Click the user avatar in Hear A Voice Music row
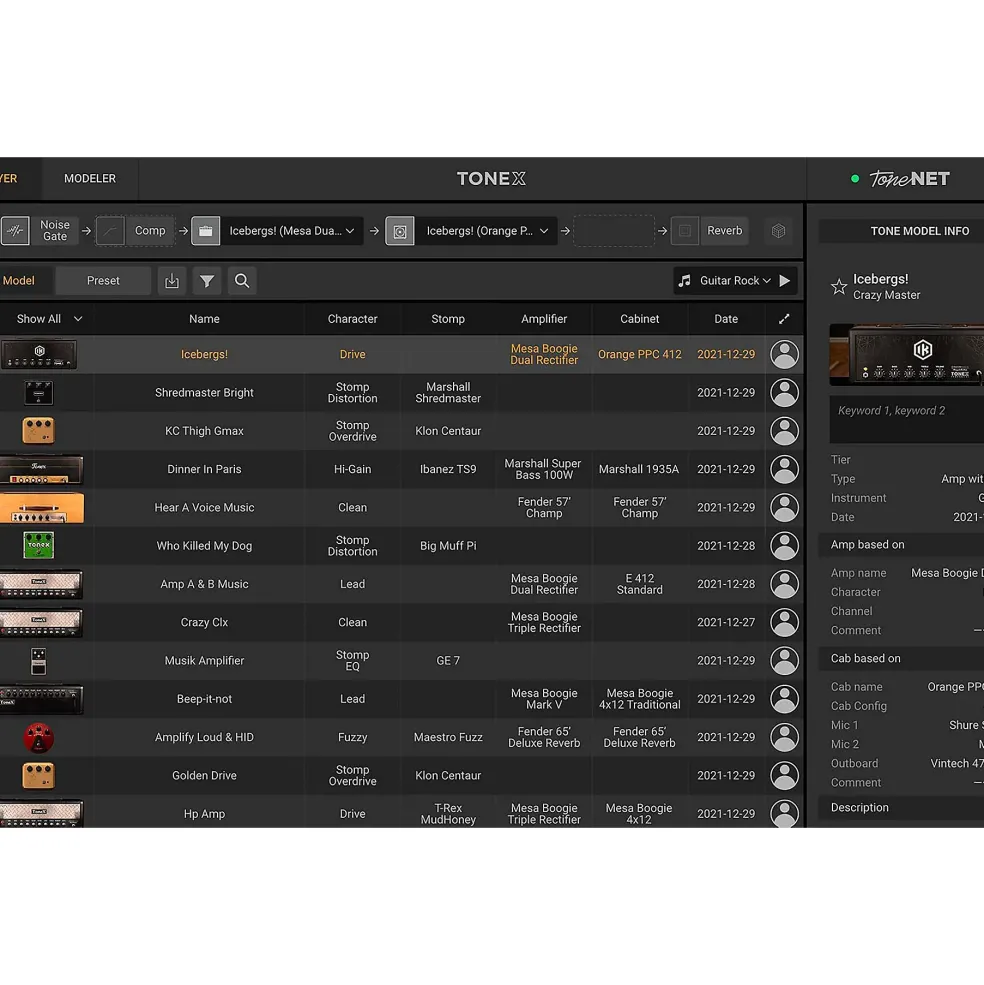The image size is (984, 985). pos(785,508)
